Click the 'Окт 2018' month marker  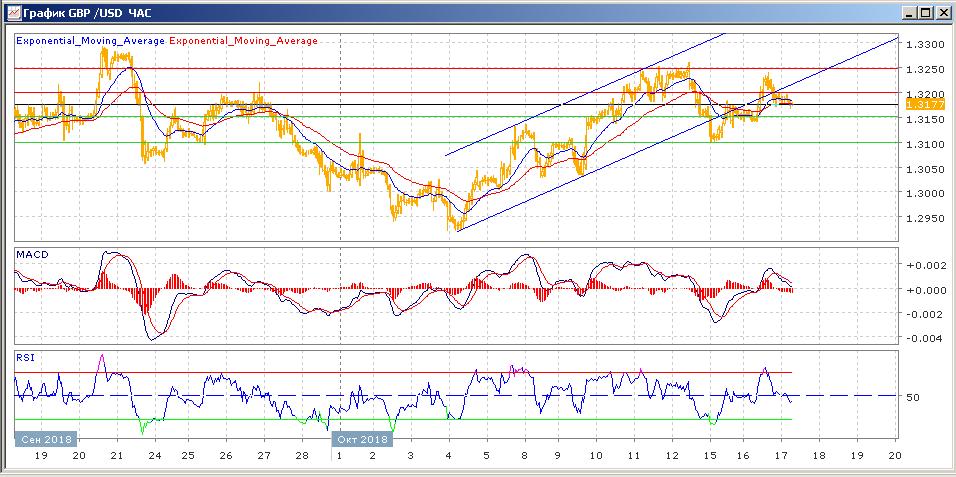(x=361, y=439)
